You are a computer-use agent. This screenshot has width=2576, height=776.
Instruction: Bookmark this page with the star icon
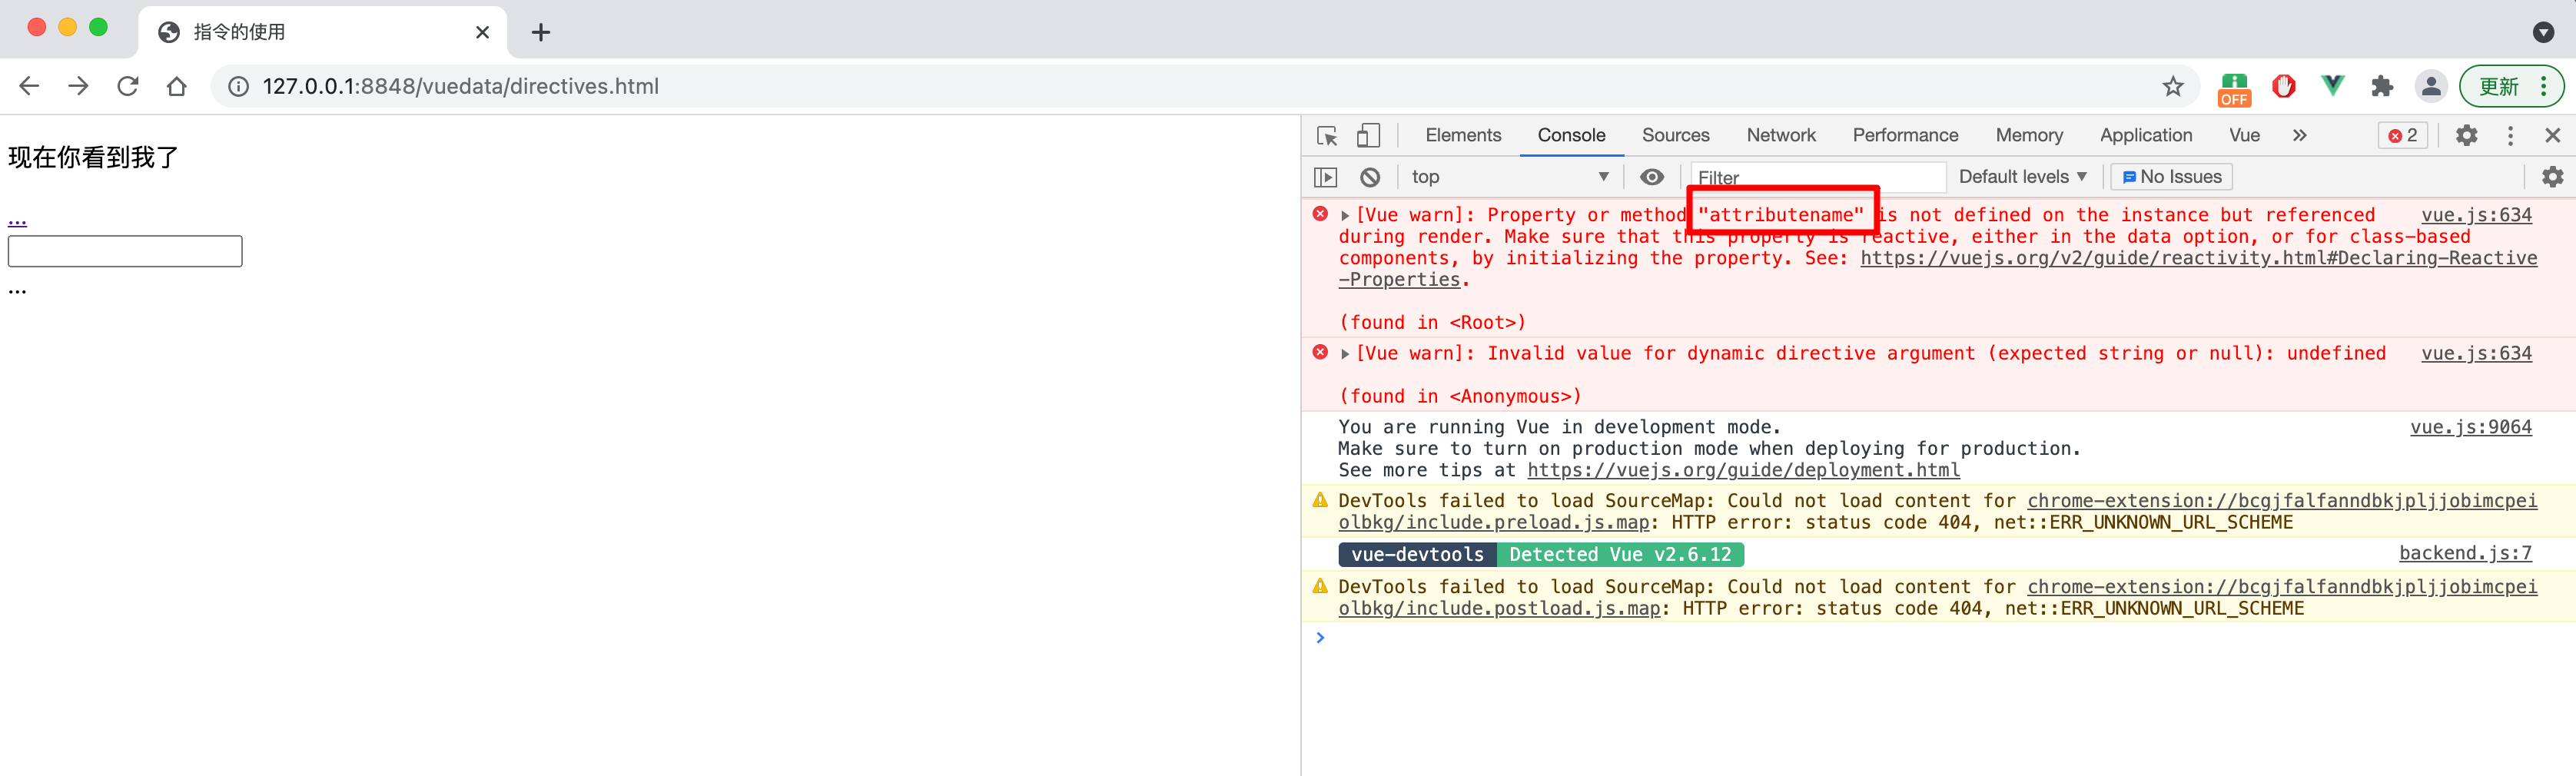click(2172, 87)
